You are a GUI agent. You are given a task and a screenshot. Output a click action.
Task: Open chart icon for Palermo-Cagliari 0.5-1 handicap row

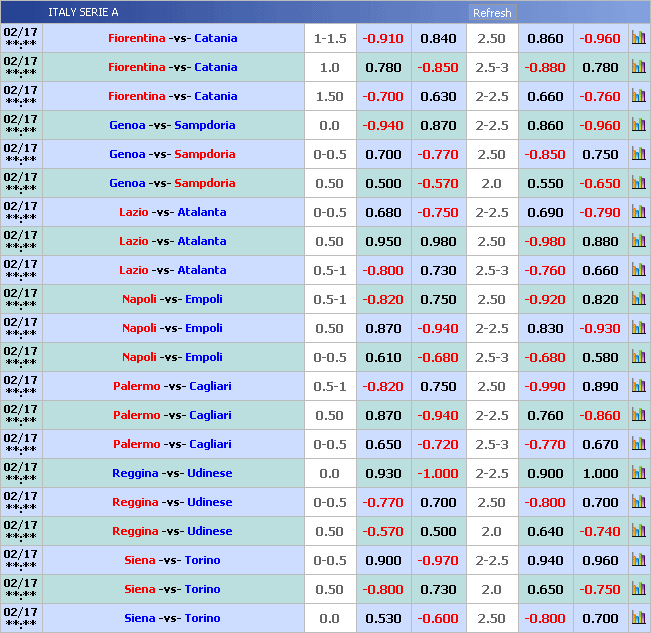coord(638,387)
